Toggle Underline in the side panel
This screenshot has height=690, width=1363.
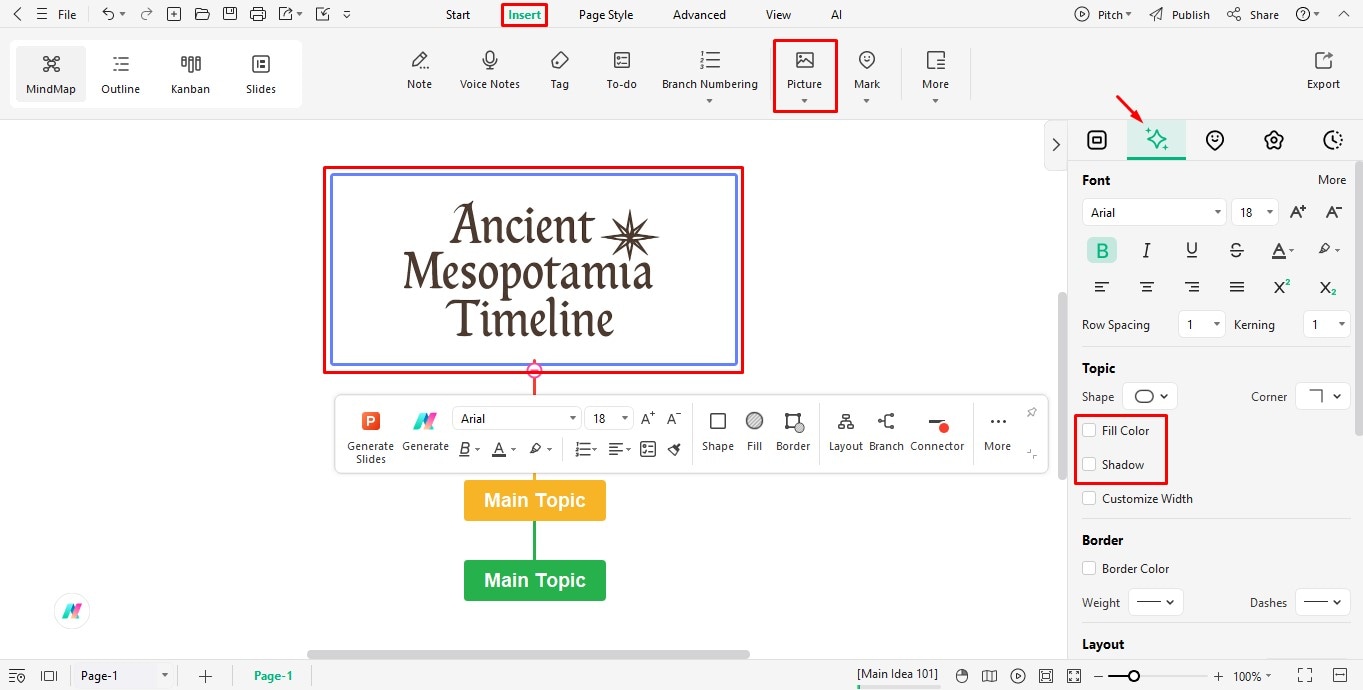tap(1192, 250)
